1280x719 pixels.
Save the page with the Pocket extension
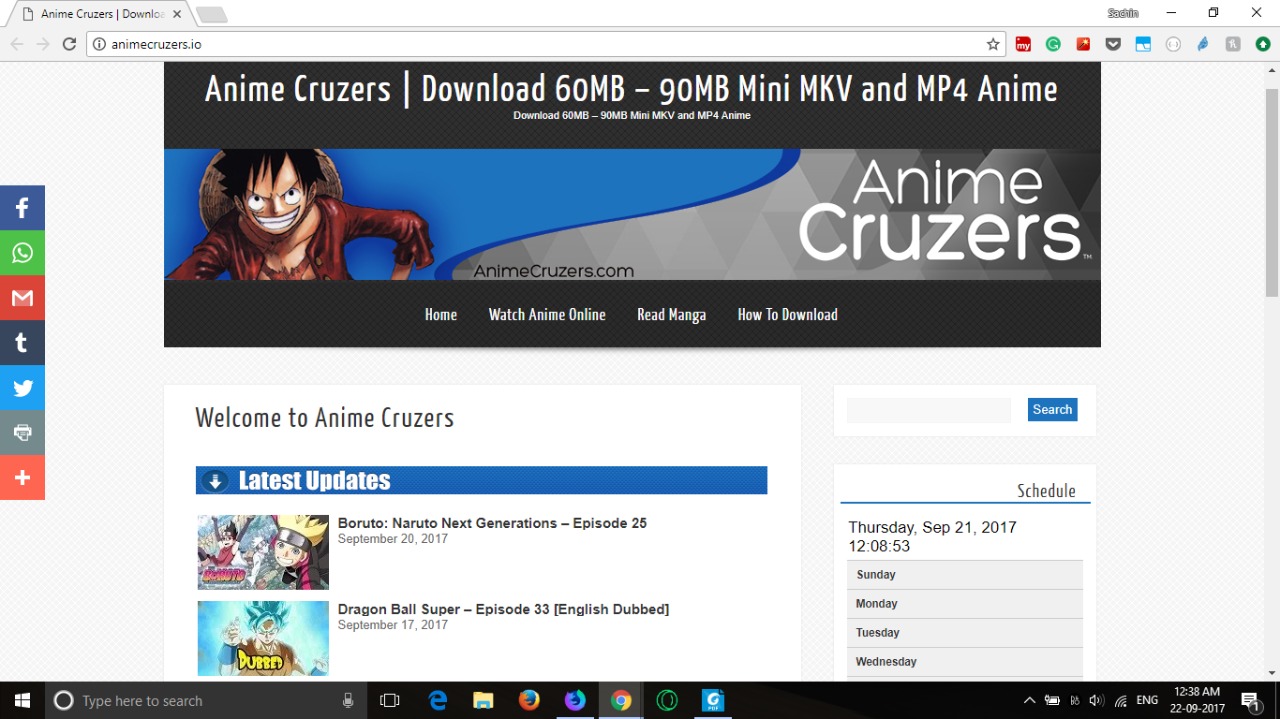point(1113,44)
